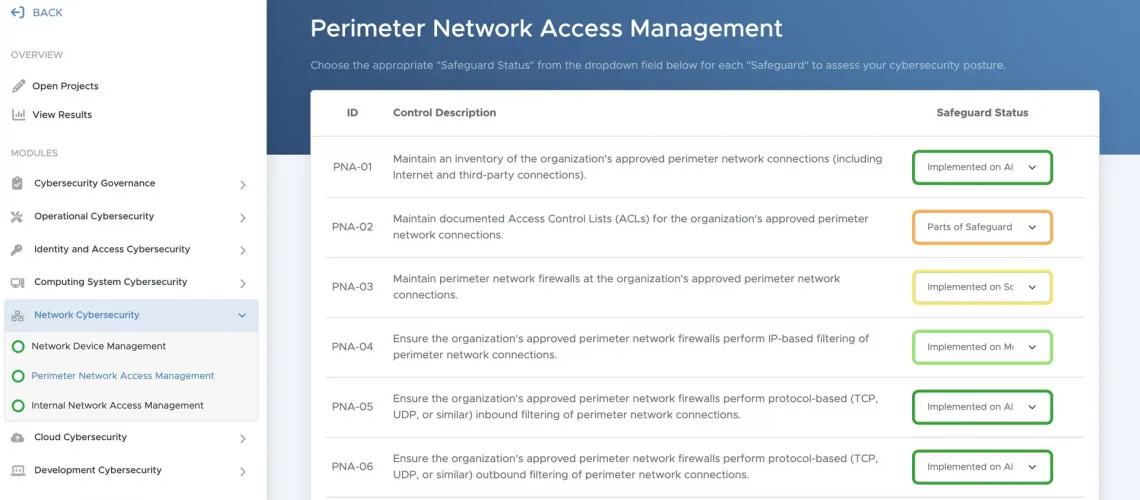
Task: Click the Development Cybersecurity laptop icon
Action: [x=17, y=471]
